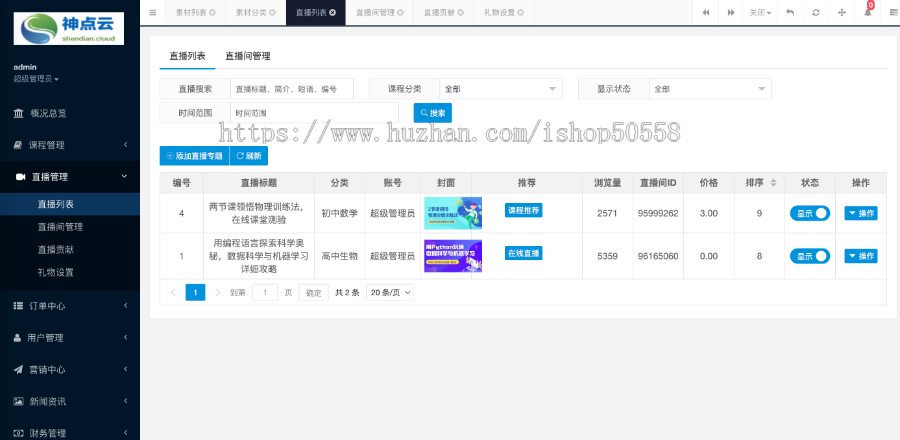Expand 用户管理 sidebar menu

(x=69, y=338)
